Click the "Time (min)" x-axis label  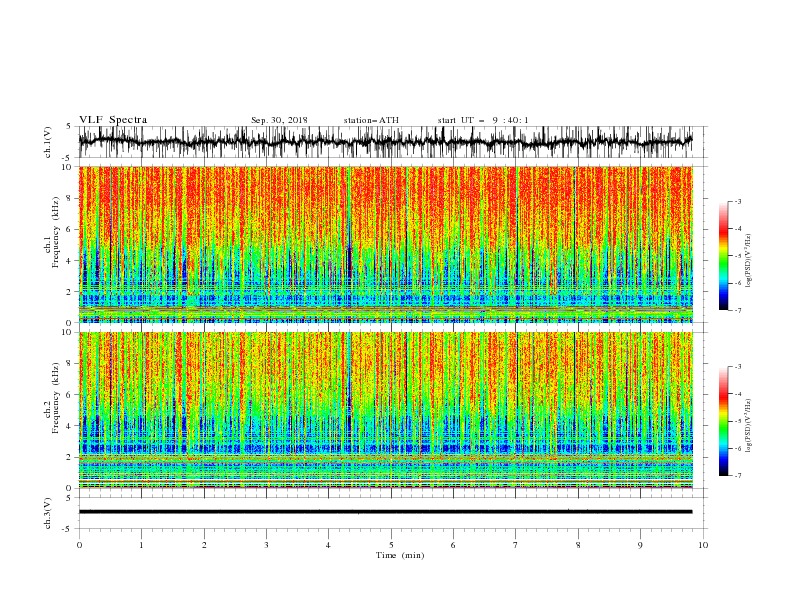click(x=400, y=555)
